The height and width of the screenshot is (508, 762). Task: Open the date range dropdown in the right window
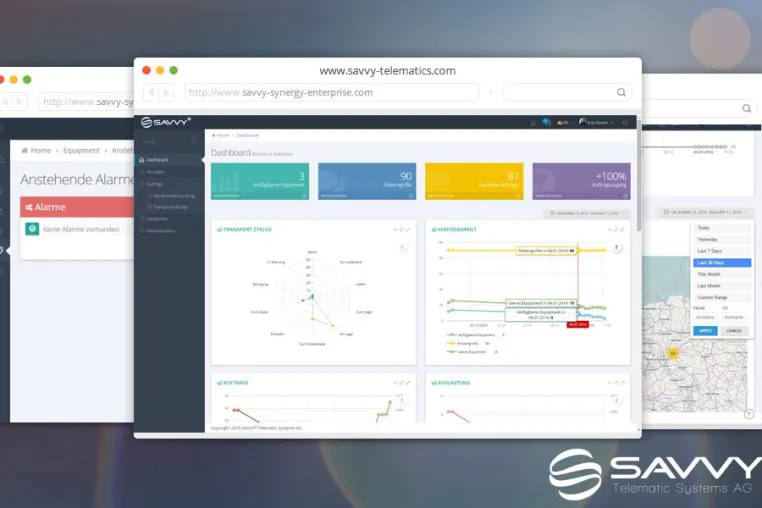tap(707, 212)
